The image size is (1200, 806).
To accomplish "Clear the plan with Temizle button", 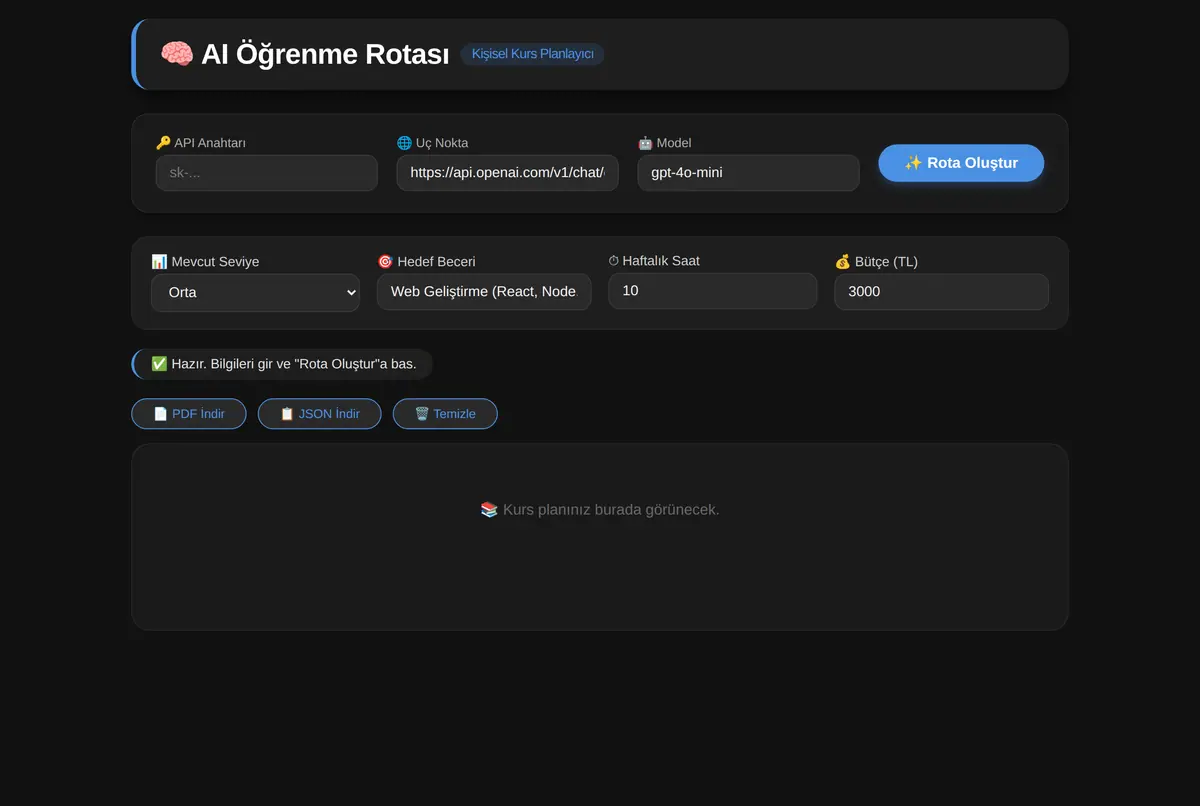I will click(x=445, y=414).
